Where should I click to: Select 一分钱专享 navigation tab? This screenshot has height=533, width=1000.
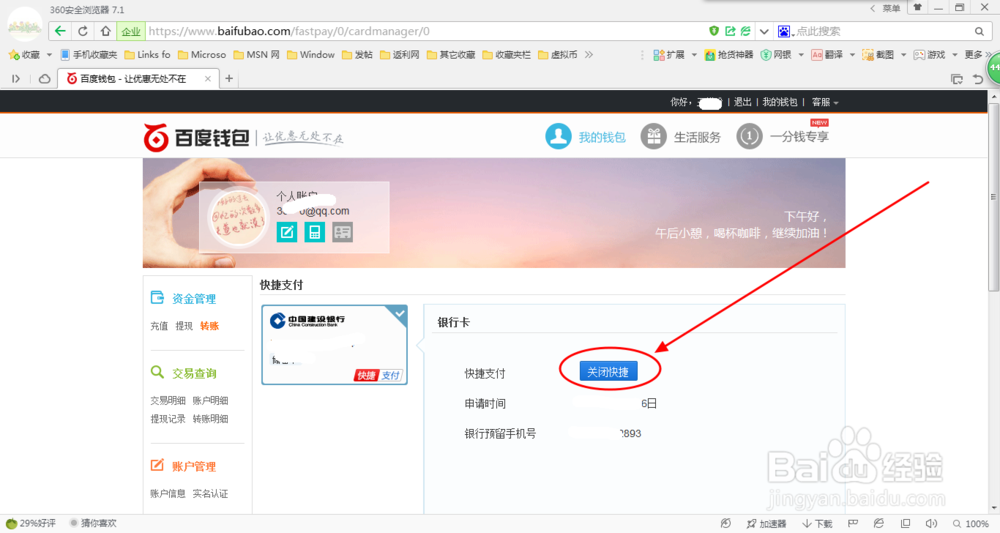coord(783,136)
